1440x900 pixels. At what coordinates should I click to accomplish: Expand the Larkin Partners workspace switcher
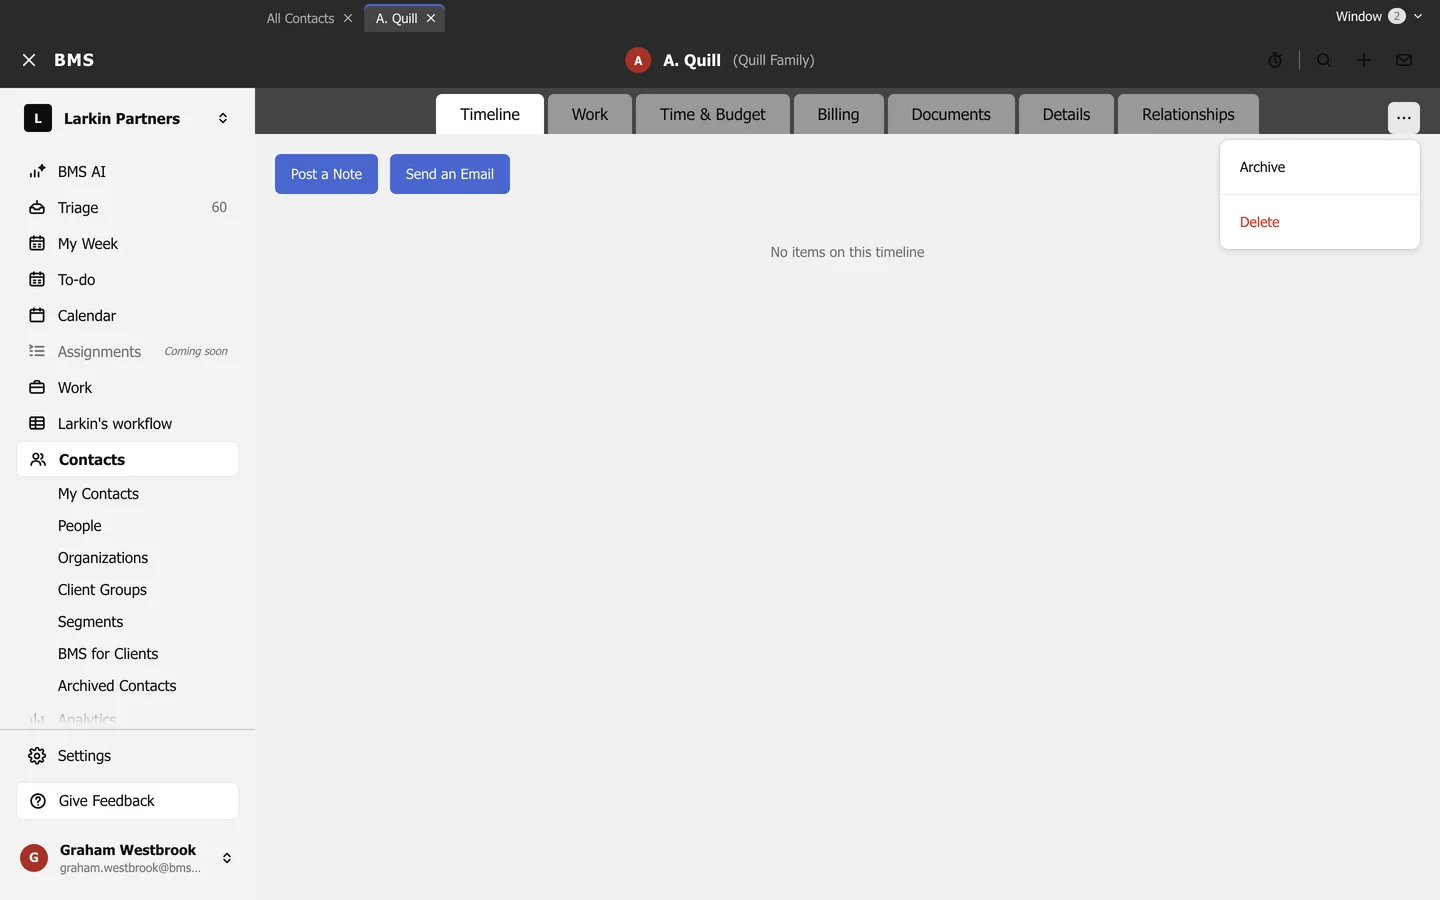pyautogui.click(x=223, y=118)
